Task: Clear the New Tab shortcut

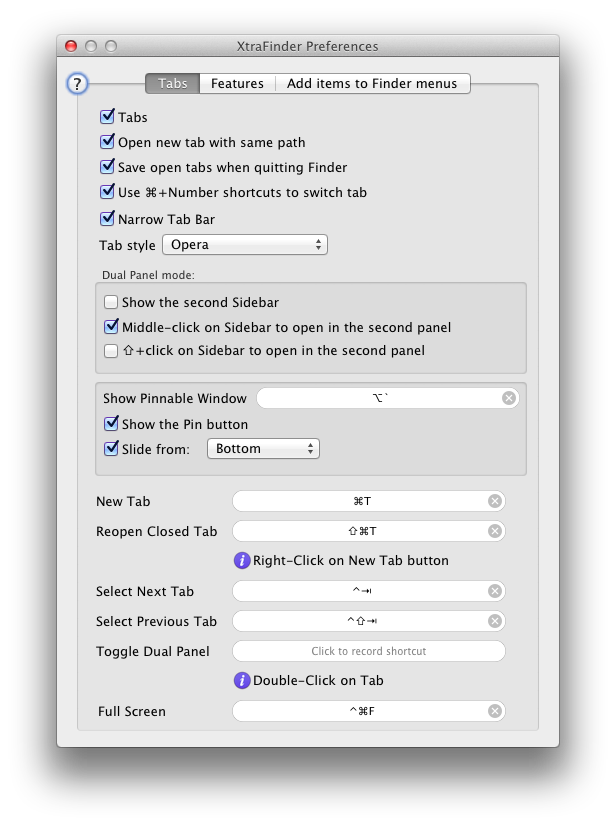Action: click(x=494, y=501)
